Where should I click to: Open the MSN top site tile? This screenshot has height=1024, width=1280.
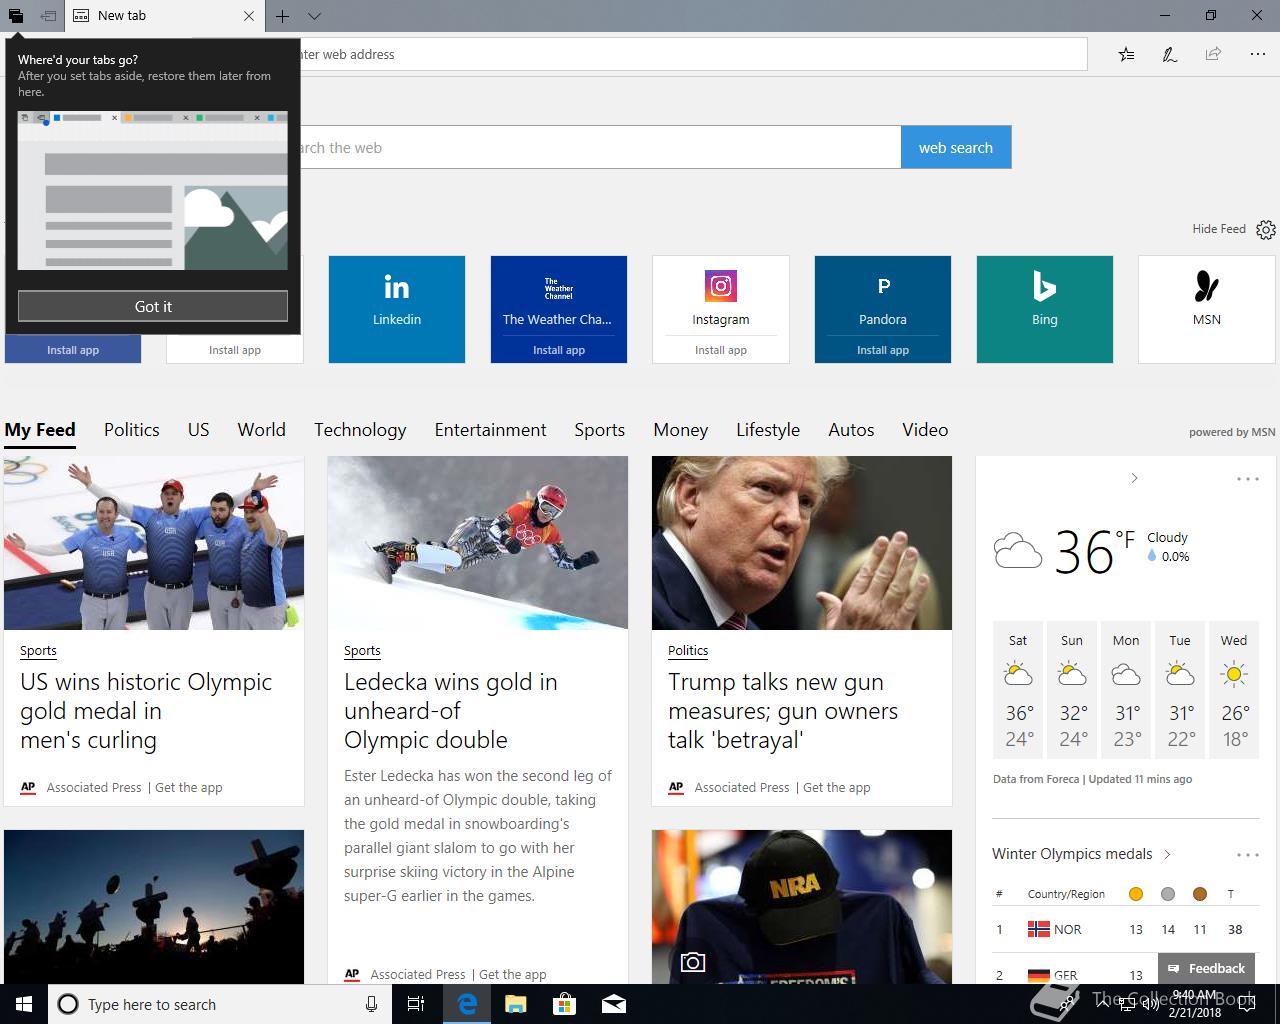[x=1207, y=309]
